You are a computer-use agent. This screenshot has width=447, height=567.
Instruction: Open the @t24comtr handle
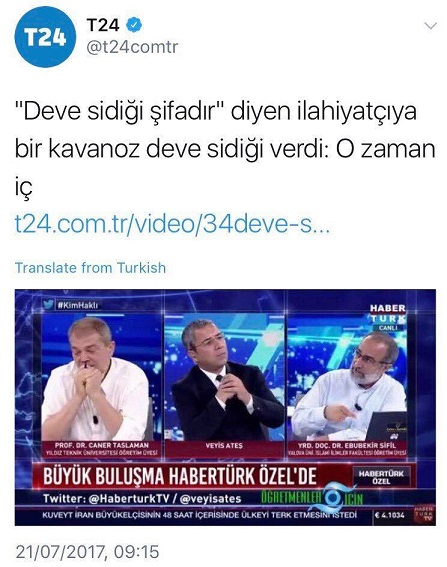[132, 47]
